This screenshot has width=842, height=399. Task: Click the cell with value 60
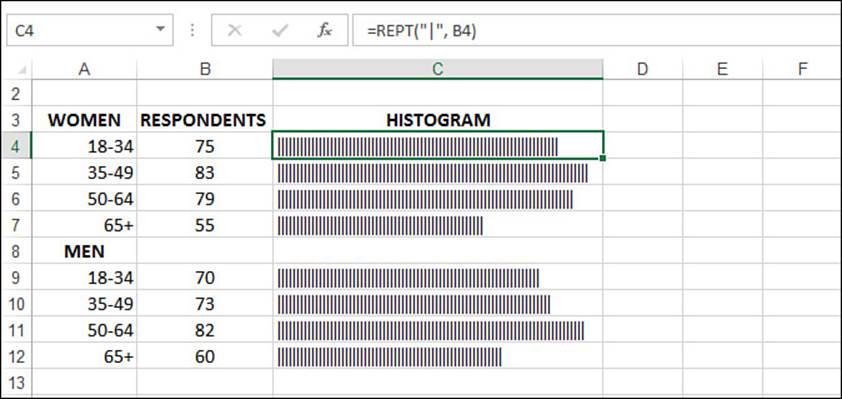click(205, 357)
